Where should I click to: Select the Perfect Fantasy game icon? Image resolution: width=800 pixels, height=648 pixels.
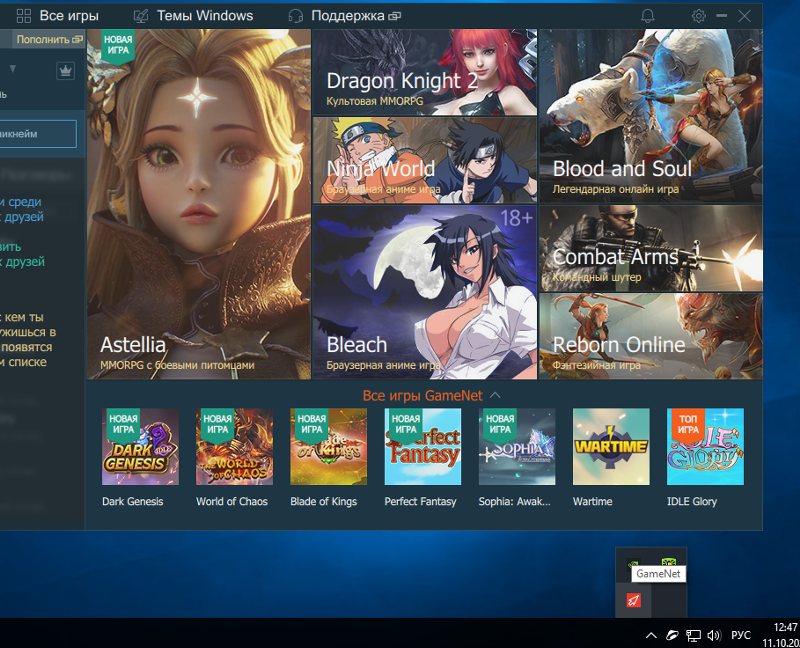pos(422,446)
